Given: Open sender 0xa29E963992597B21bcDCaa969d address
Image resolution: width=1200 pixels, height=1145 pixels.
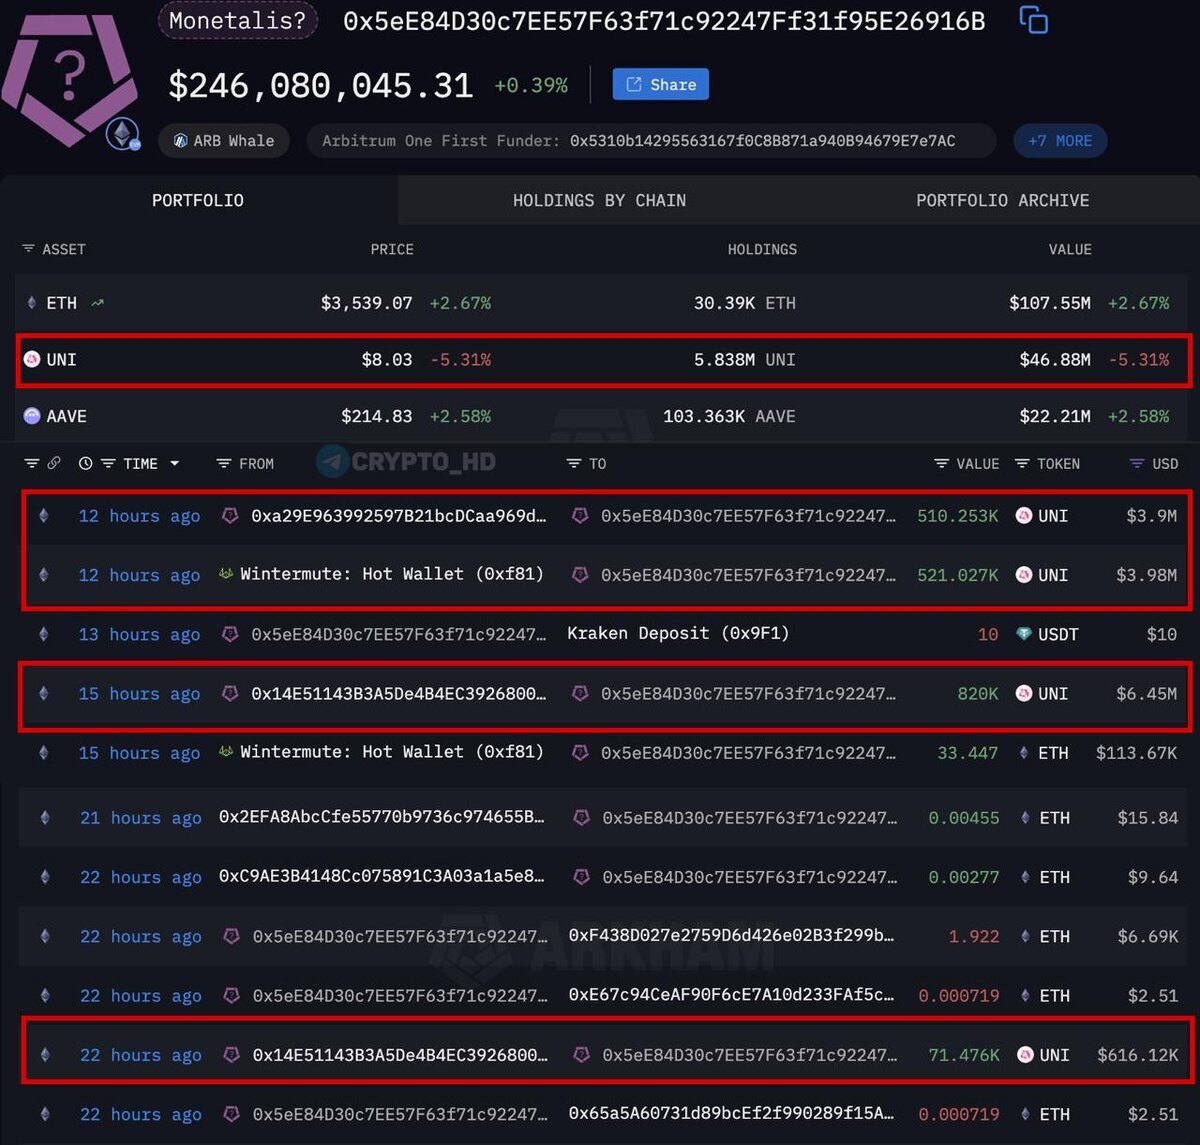Looking at the screenshot, I should tap(399, 516).
